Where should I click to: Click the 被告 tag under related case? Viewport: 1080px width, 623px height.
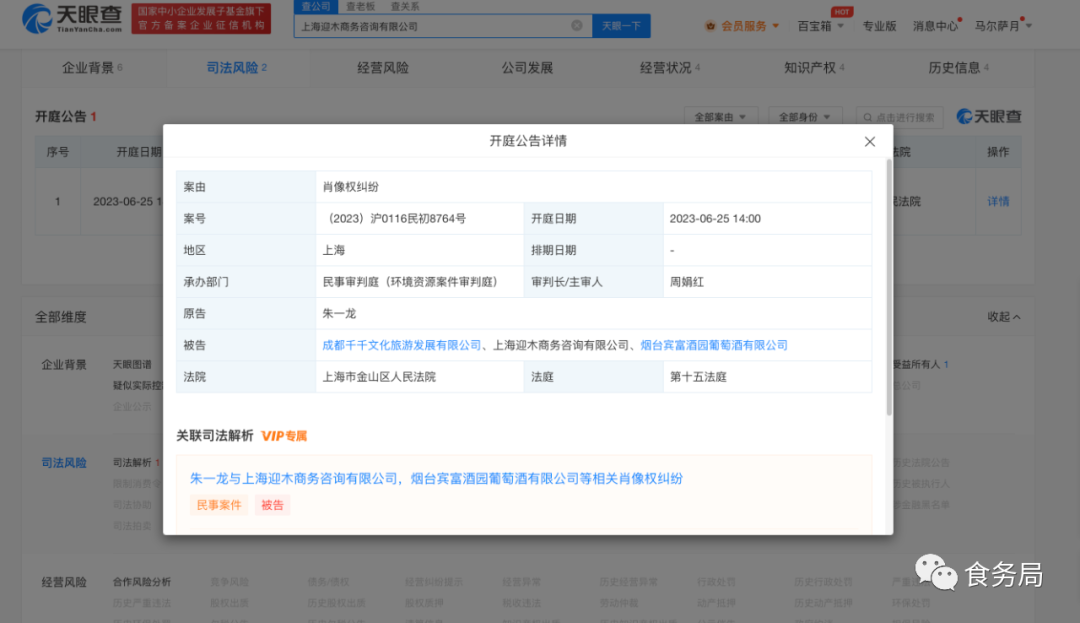[272, 505]
